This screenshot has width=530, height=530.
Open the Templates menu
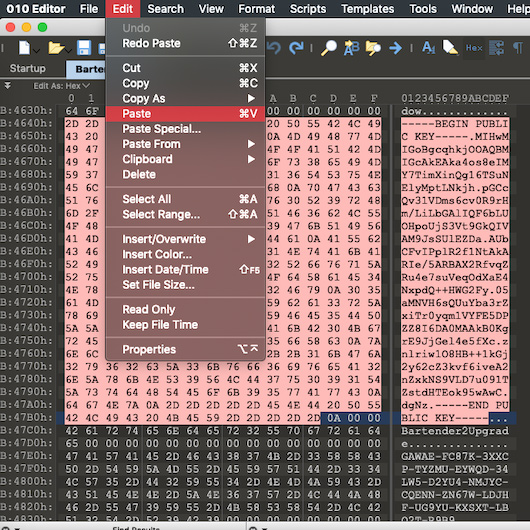tap(367, 9)
